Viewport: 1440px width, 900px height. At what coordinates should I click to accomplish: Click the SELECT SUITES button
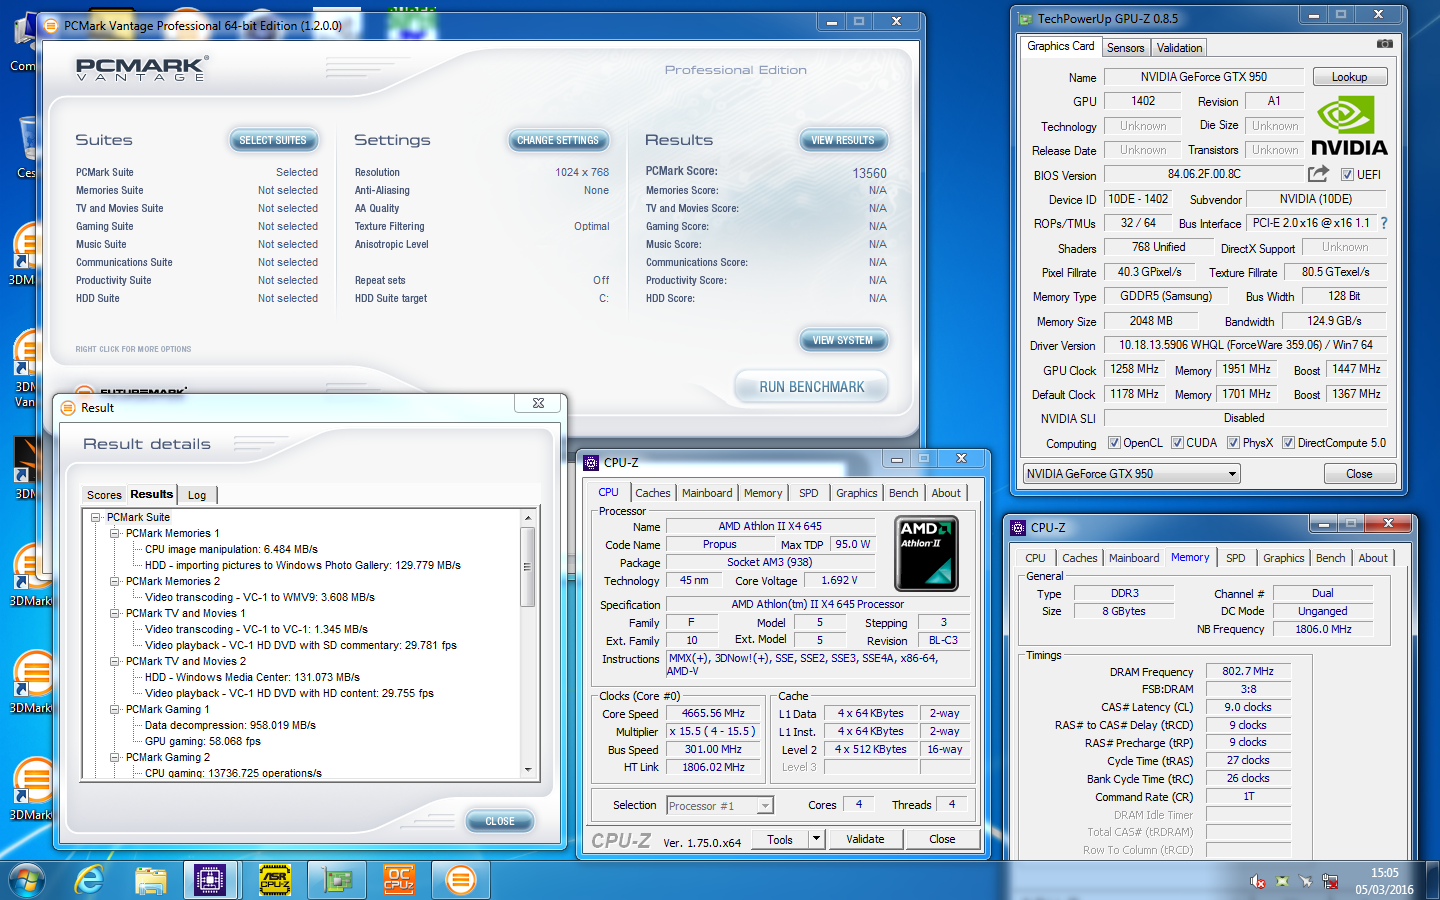click(273, 140)
